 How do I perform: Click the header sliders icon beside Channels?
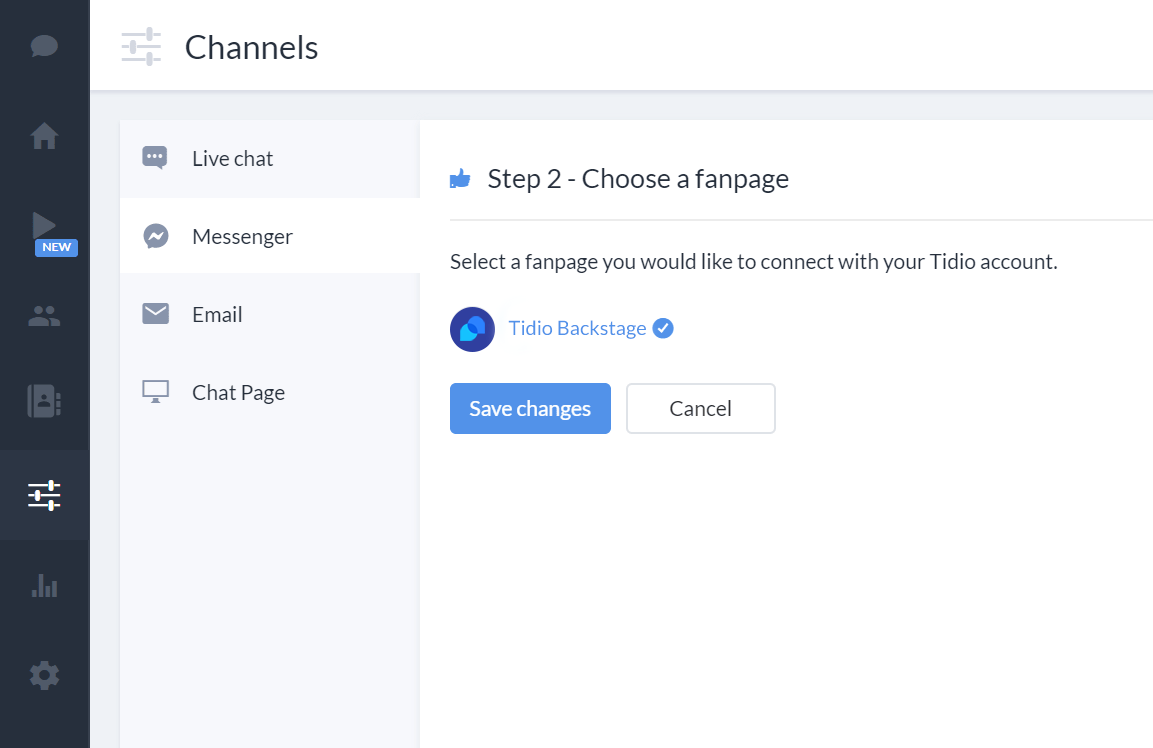141,46
